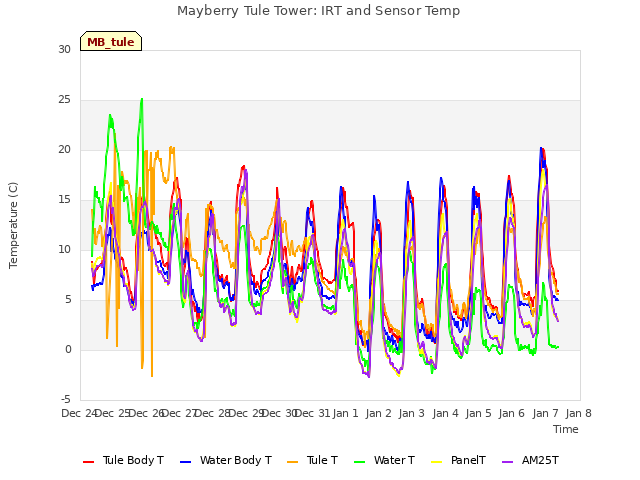Click the Jan 6 tick label
Image resolution: width=640 pixels, height=480 pixels.
click(x=511, y=413)
